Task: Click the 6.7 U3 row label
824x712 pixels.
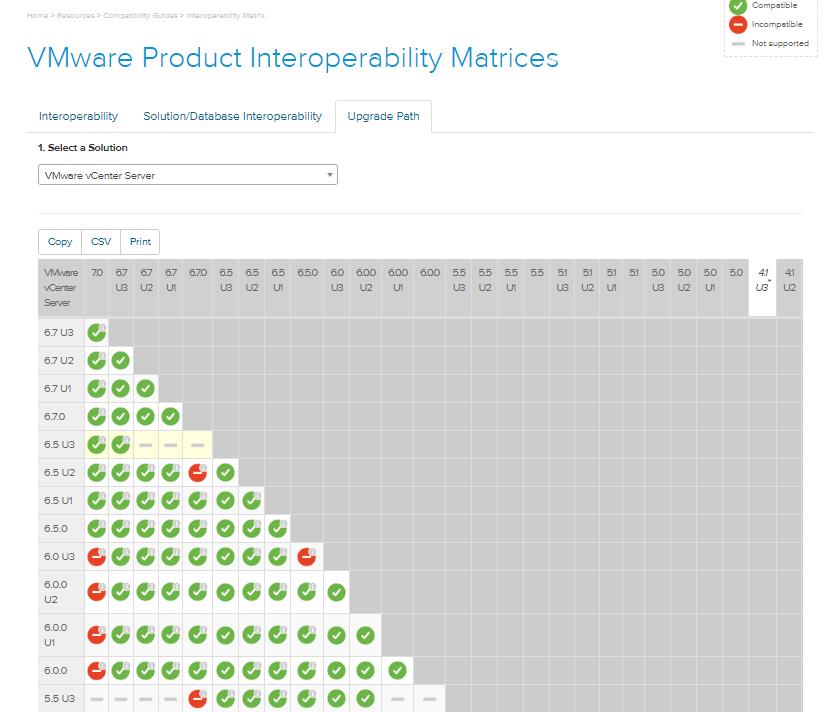Action: pos(61,333)
